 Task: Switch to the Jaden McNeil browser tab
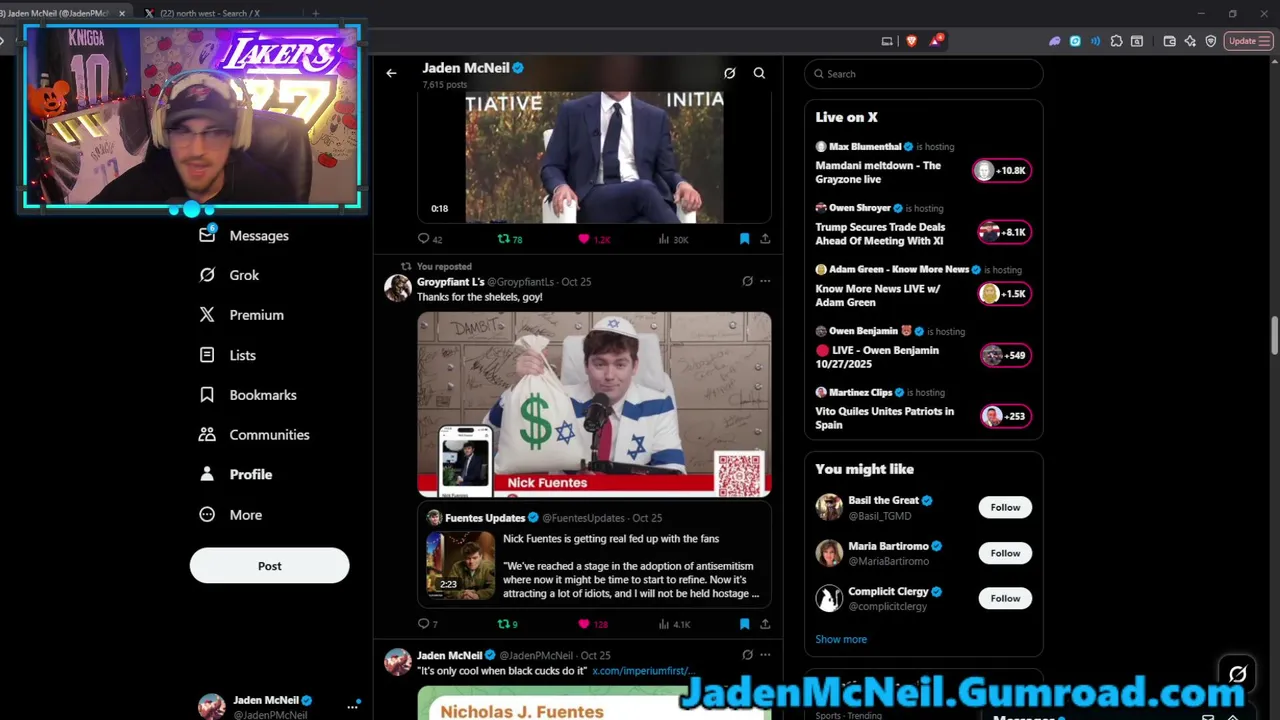coord(57,13)
